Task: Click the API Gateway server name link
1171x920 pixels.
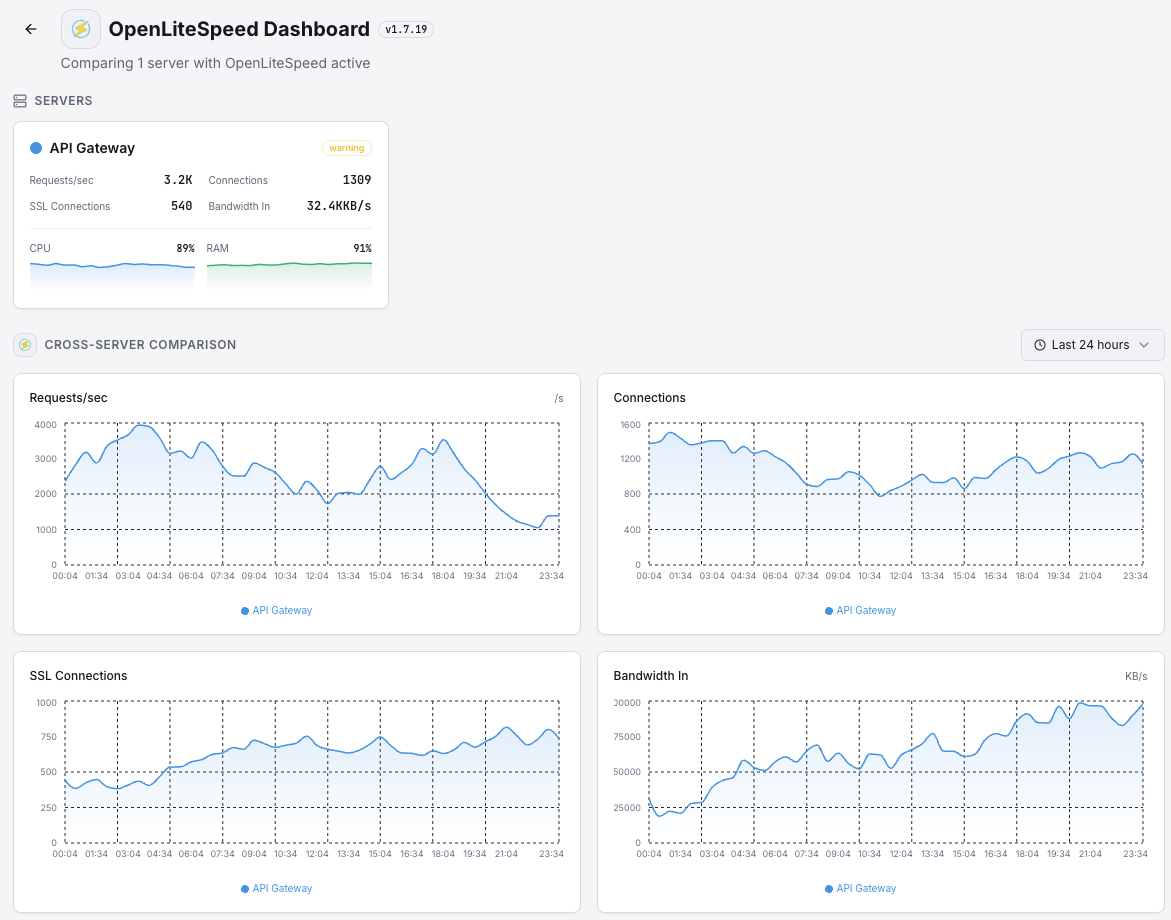Action: 93,148
